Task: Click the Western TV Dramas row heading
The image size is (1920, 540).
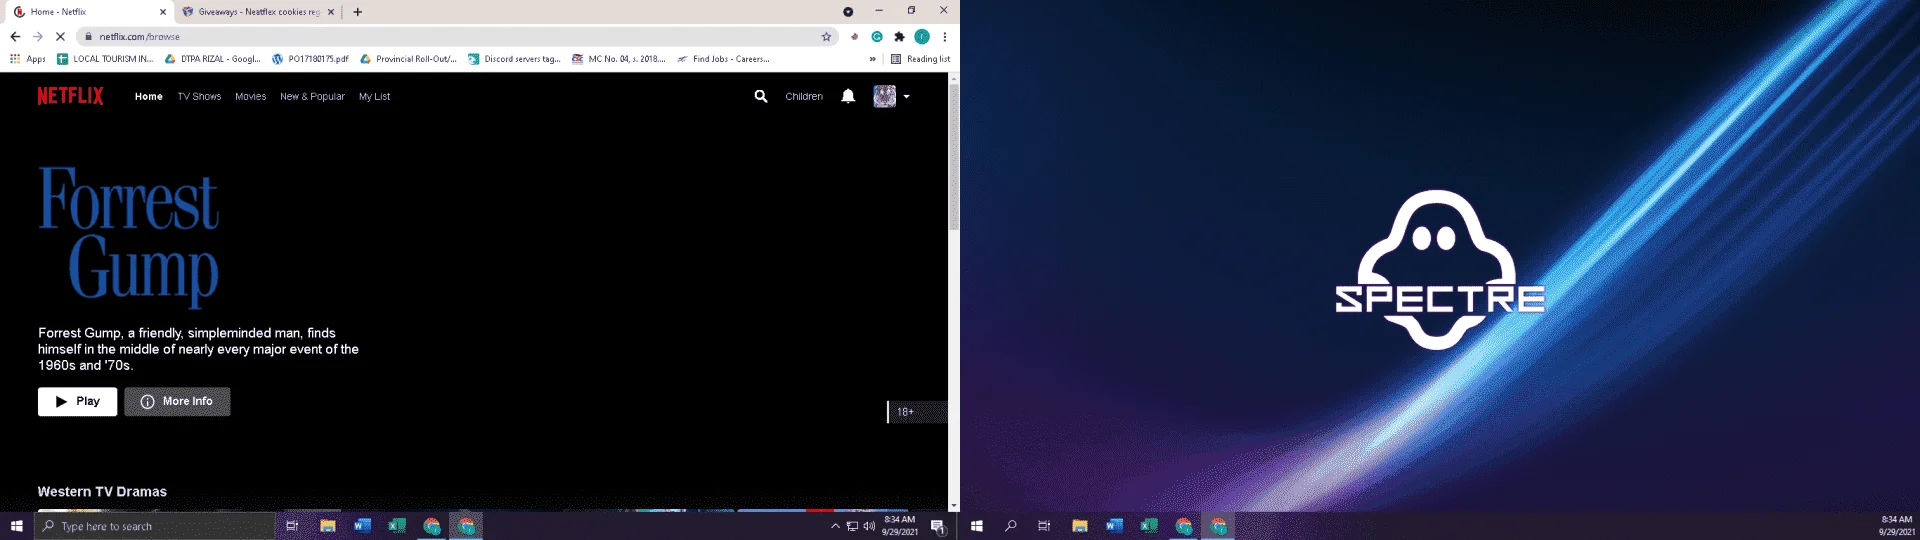Action: point(102,492)
